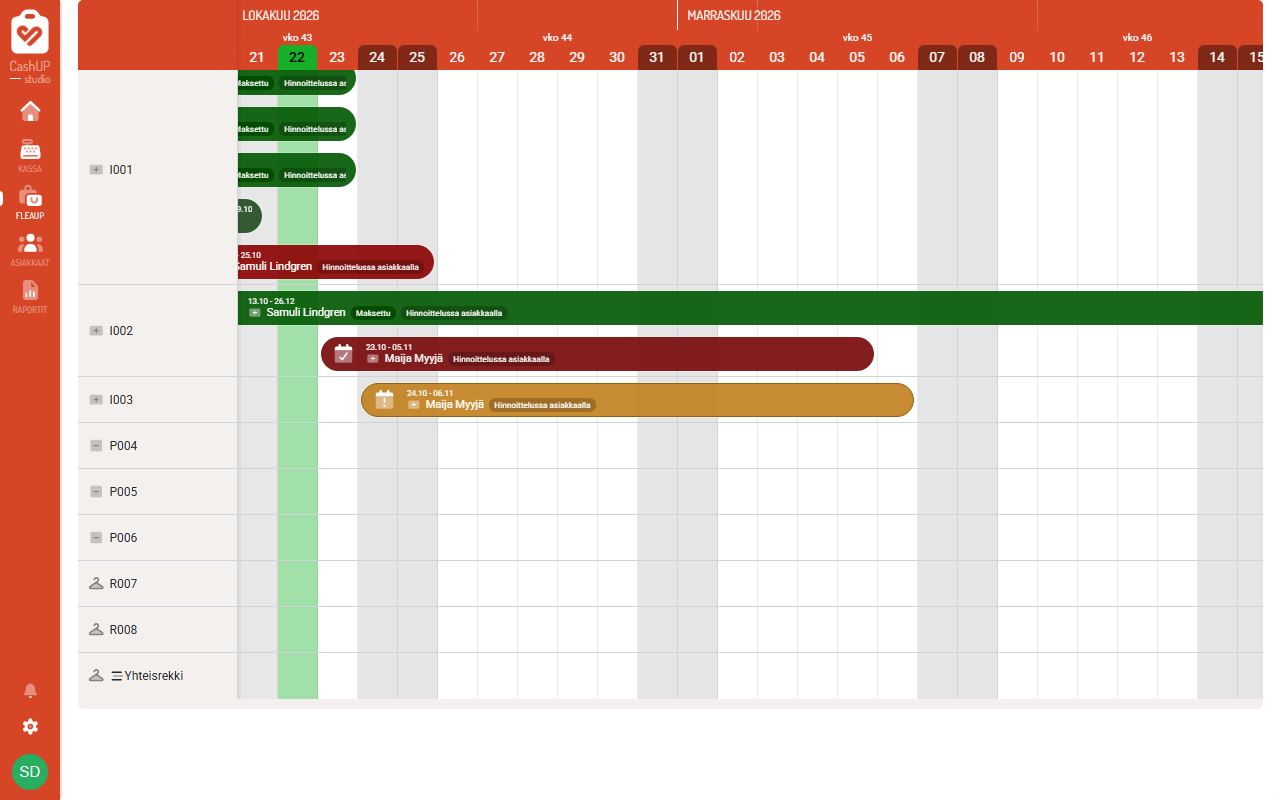Click row label Yhteisrekki
This screenshot has height=800, width=1280.
pyautogui.click(x=154, y=676)
